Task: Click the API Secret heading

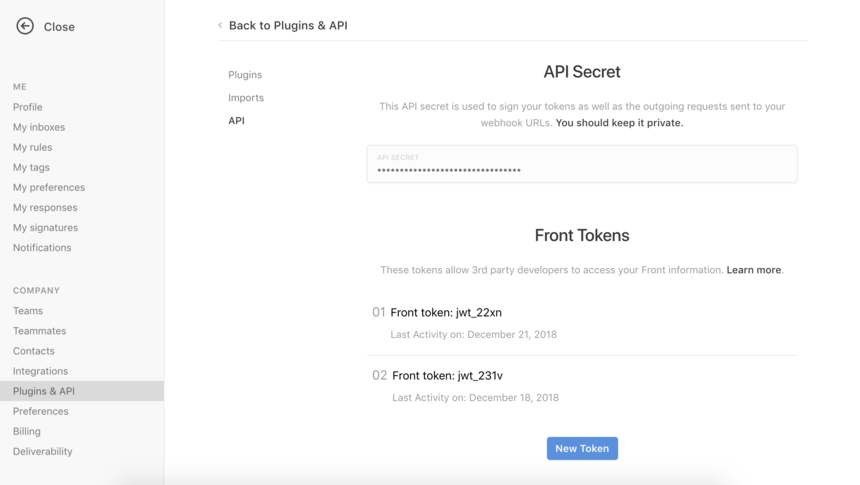Action: (582, 72)
